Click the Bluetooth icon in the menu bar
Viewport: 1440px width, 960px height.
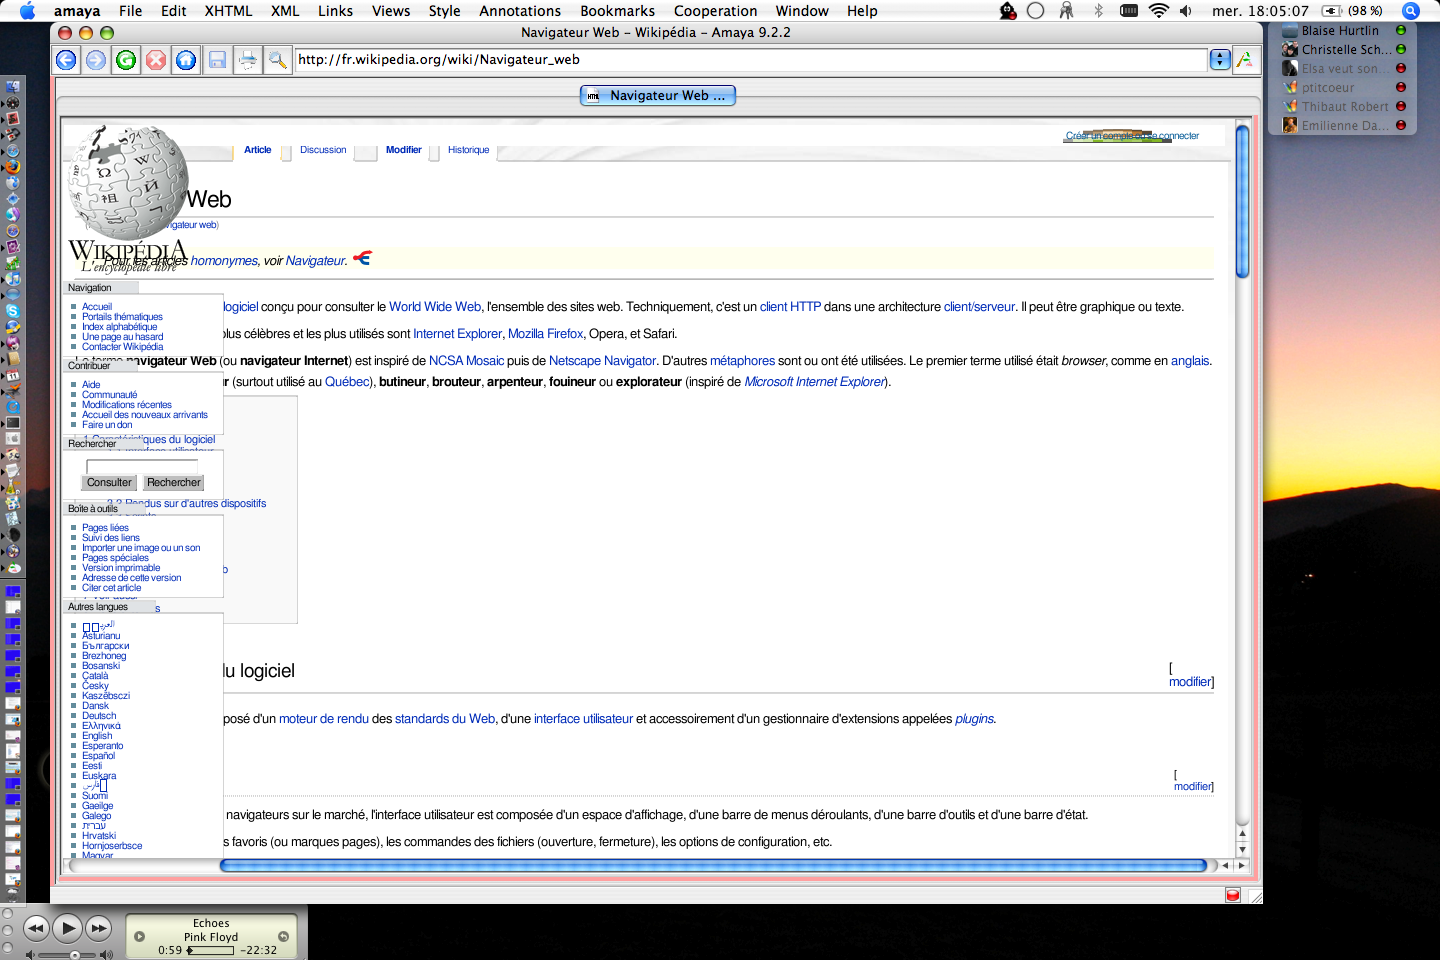(1098, 11)
